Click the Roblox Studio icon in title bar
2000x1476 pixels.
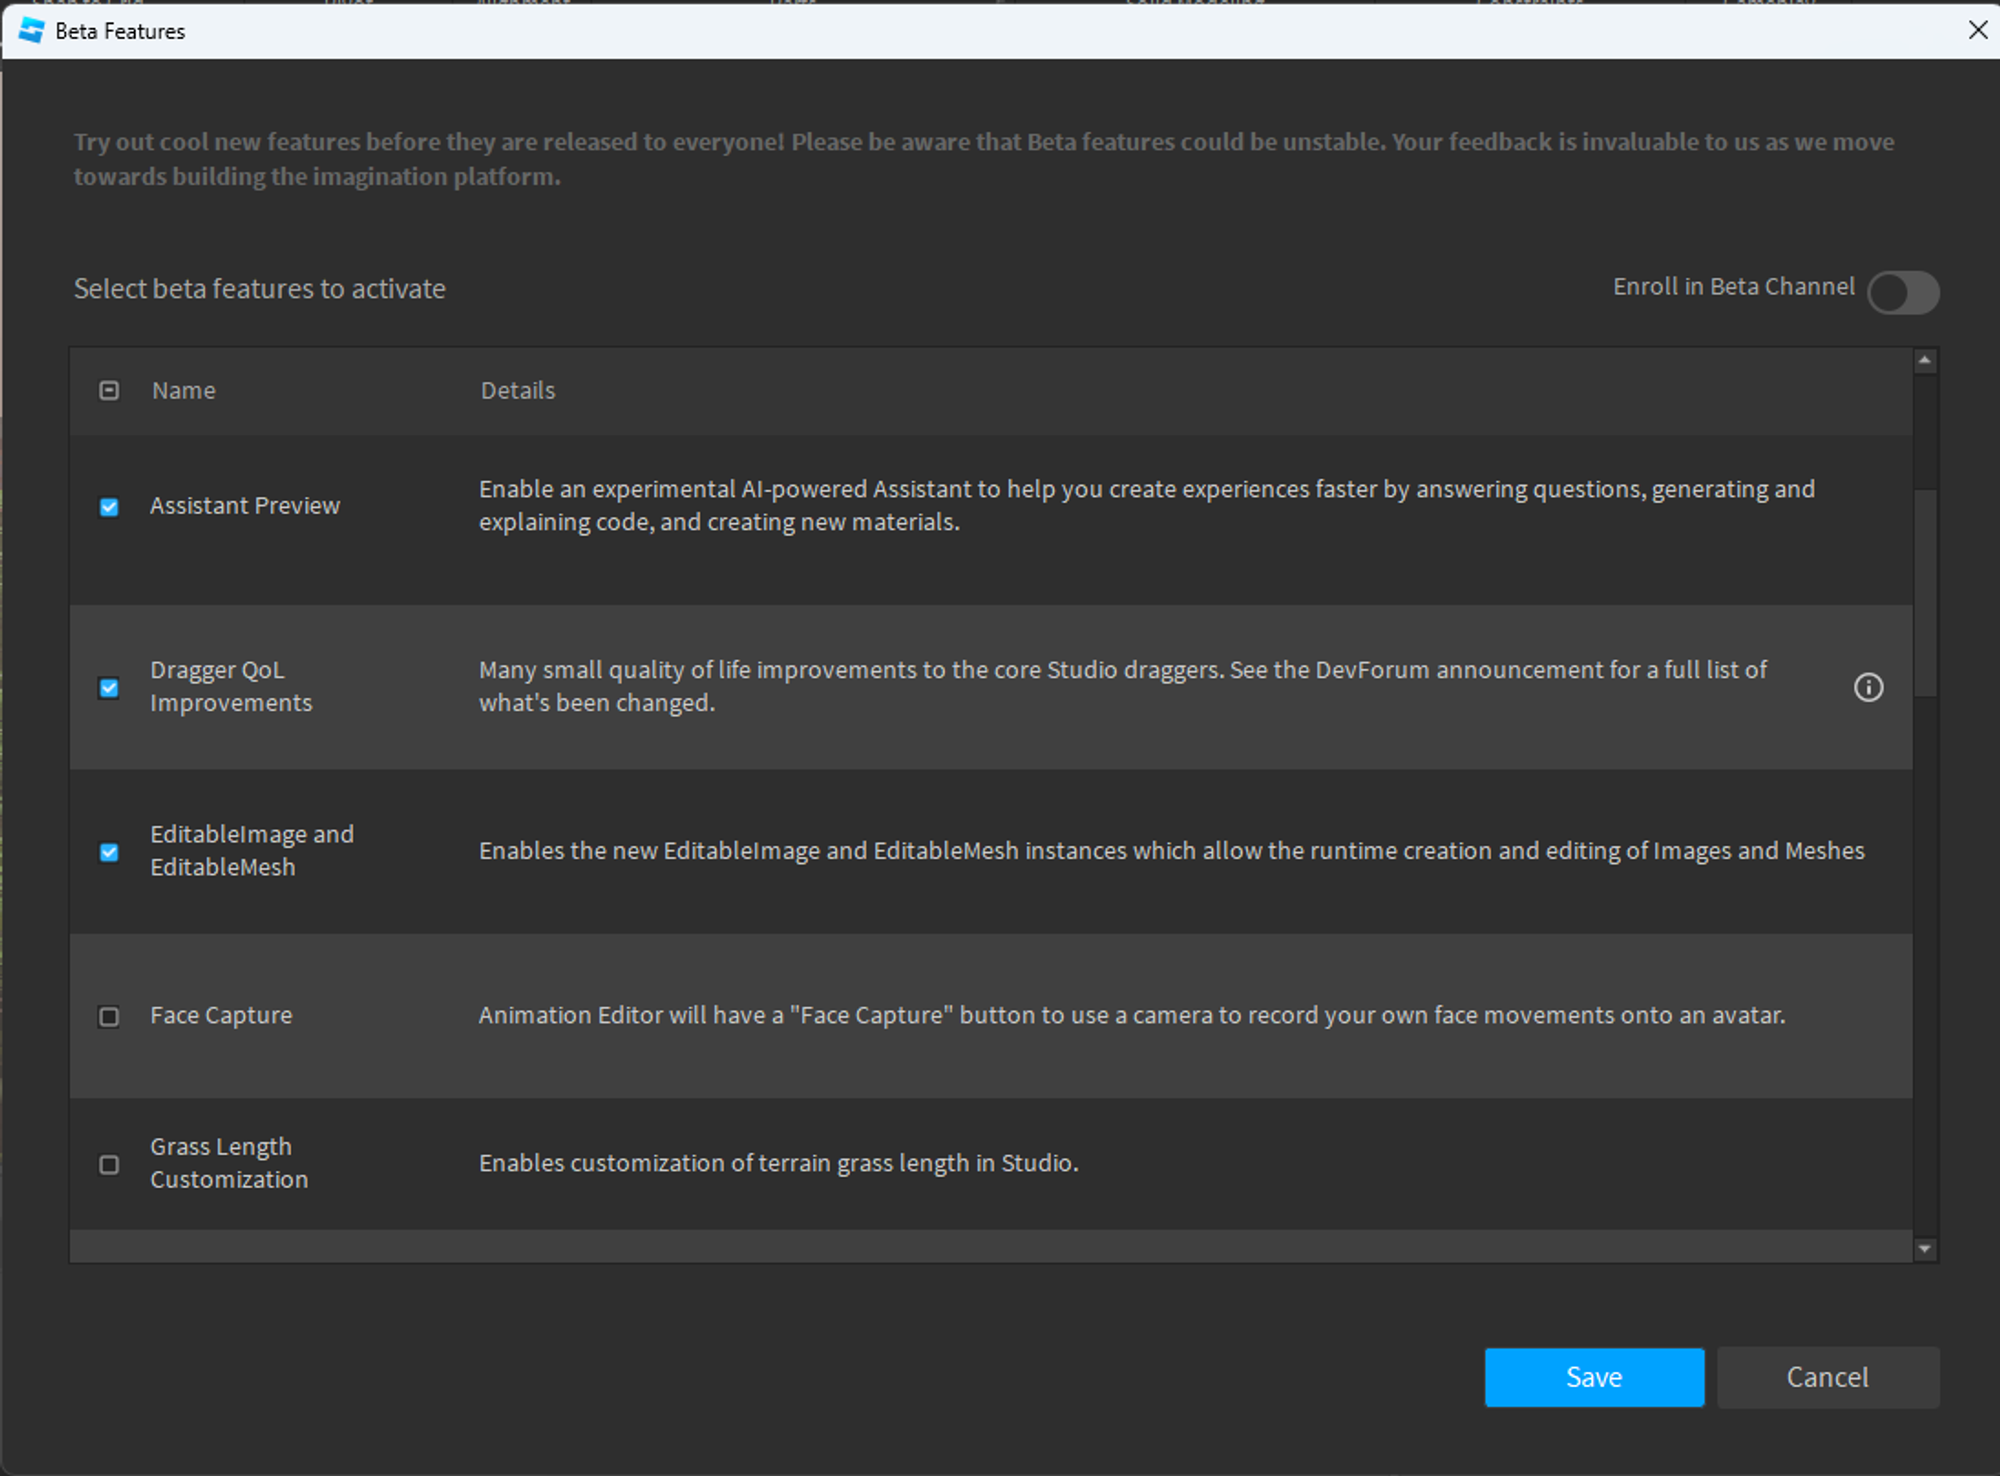(x=31, y=31)
